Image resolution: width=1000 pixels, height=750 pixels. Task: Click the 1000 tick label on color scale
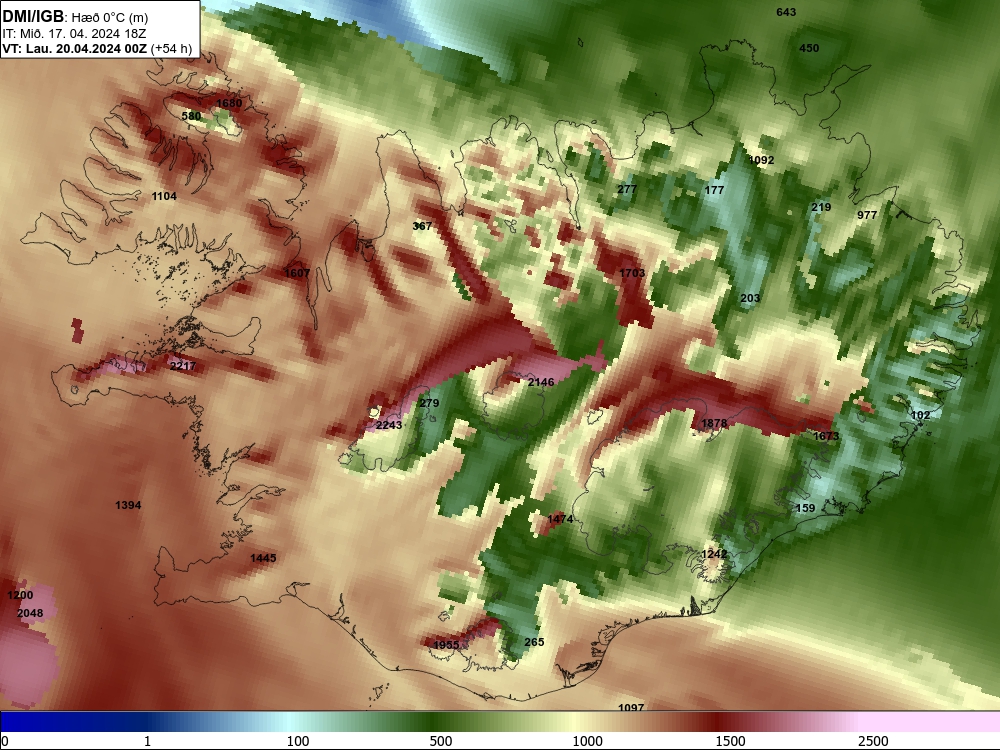click(587, 741)
